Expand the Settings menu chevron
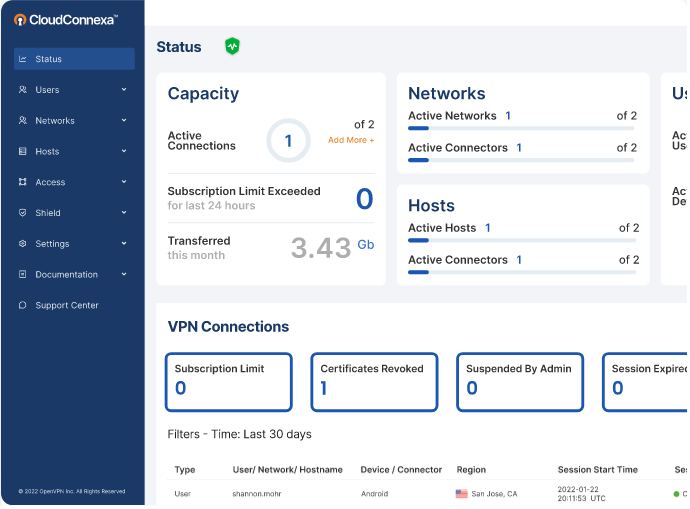 click(124, 243)
